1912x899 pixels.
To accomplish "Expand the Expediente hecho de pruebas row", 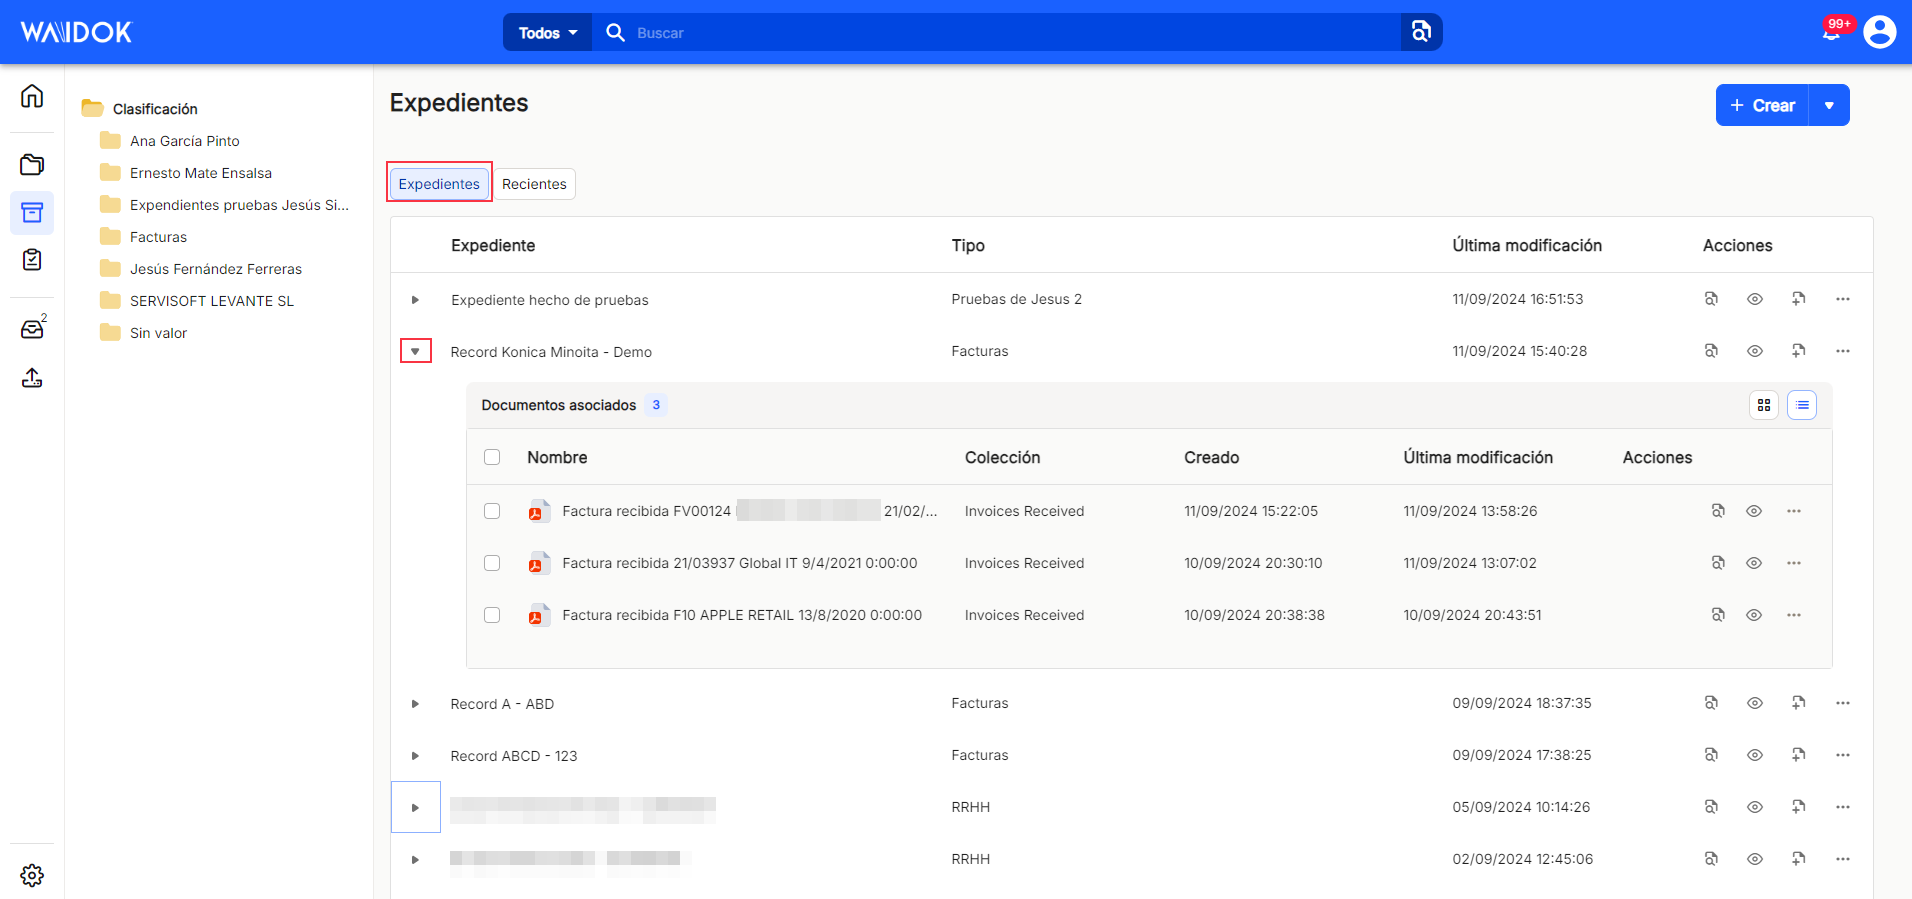I will (415, 300).
